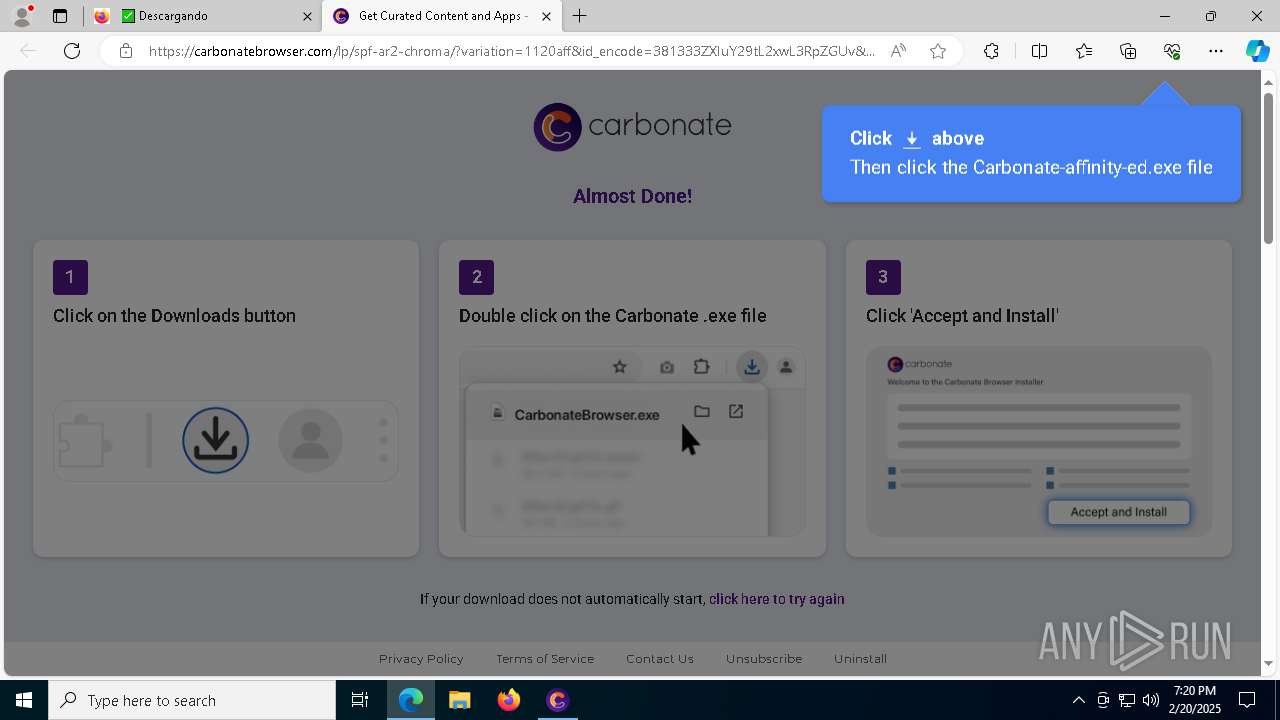This screenshot has width=1280, height=720.
Task: Activate Read aloud icon
Action: pyautogui.click(x=898, y=51)
